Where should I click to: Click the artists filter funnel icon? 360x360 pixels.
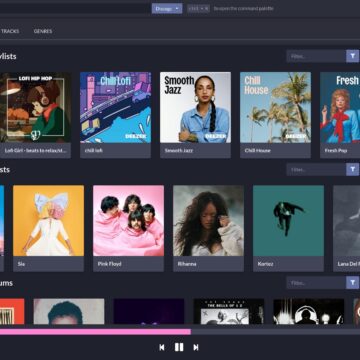353,170
